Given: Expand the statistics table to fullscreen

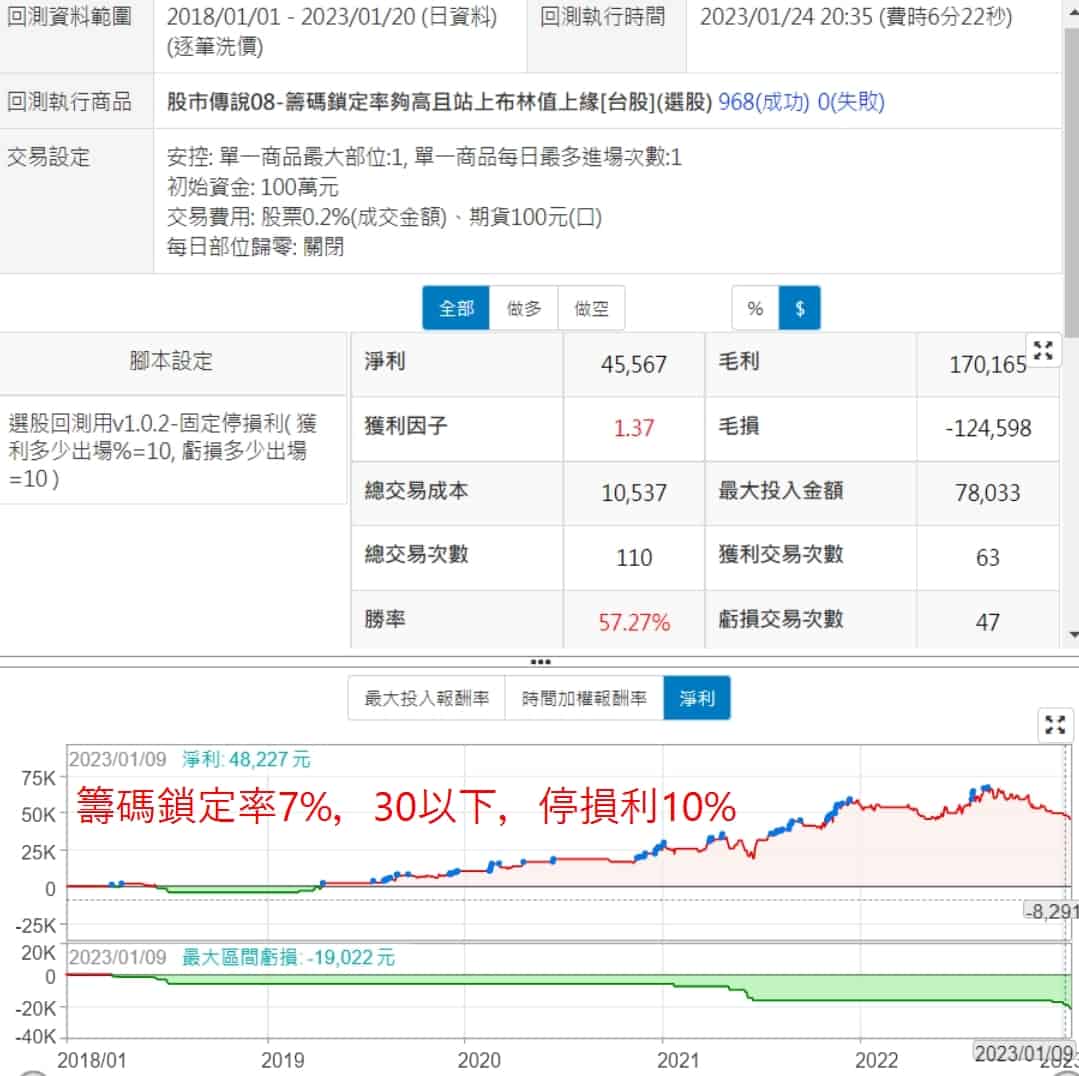Looking at the screenshot, I should pos(1043,351).
